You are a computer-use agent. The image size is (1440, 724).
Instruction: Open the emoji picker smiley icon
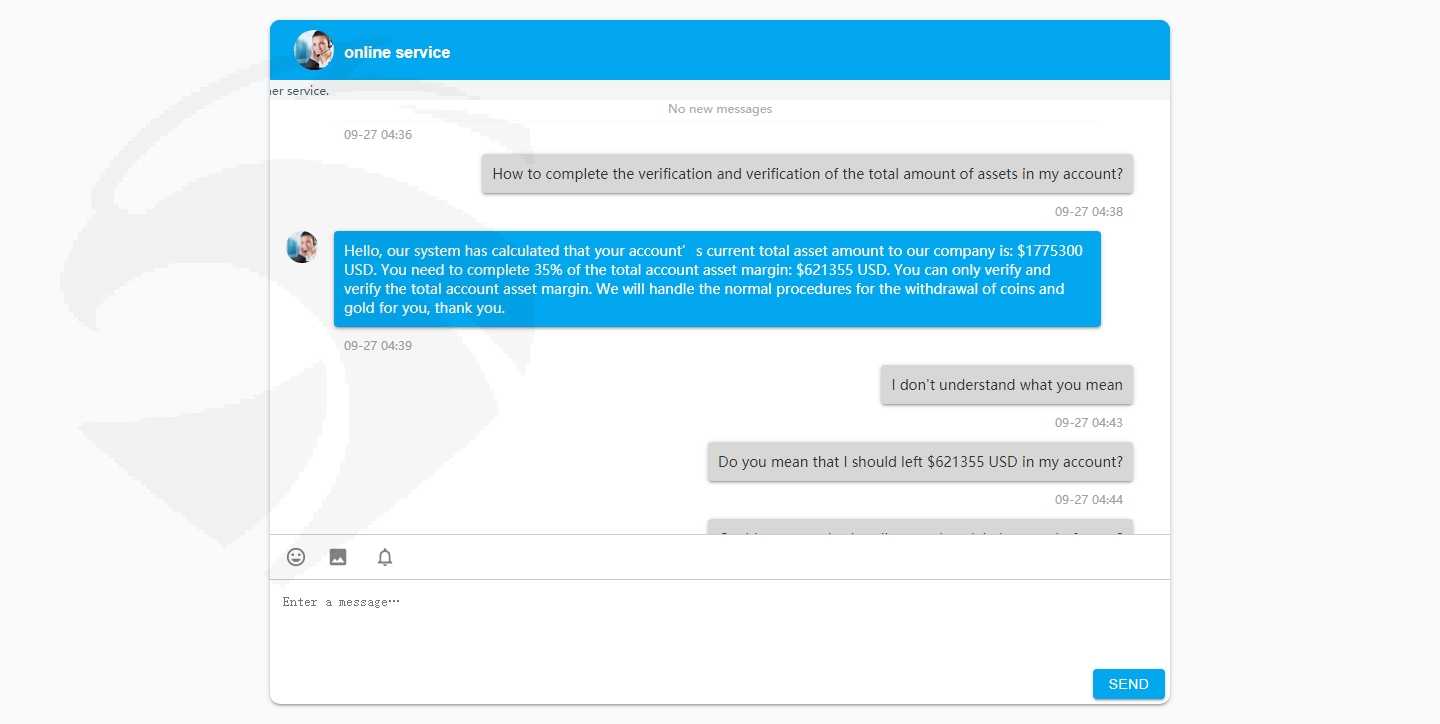(x=296, y=557)
